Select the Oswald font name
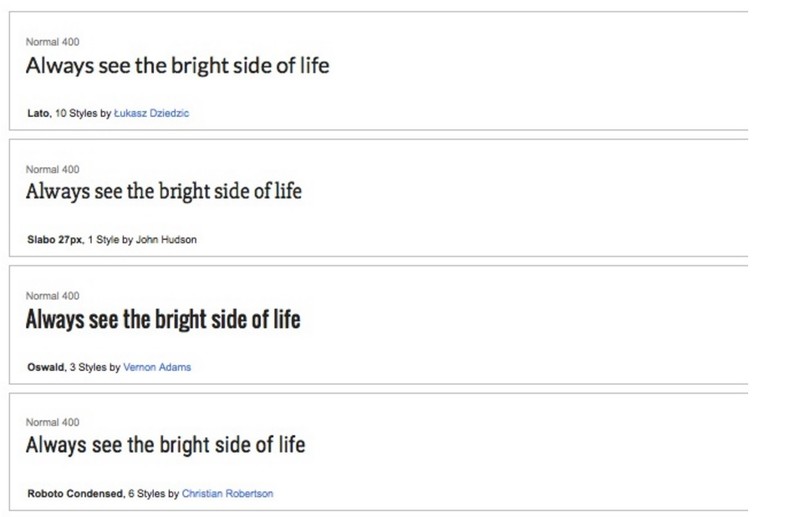This screenshot has width=800, height=517. (45, 367)
